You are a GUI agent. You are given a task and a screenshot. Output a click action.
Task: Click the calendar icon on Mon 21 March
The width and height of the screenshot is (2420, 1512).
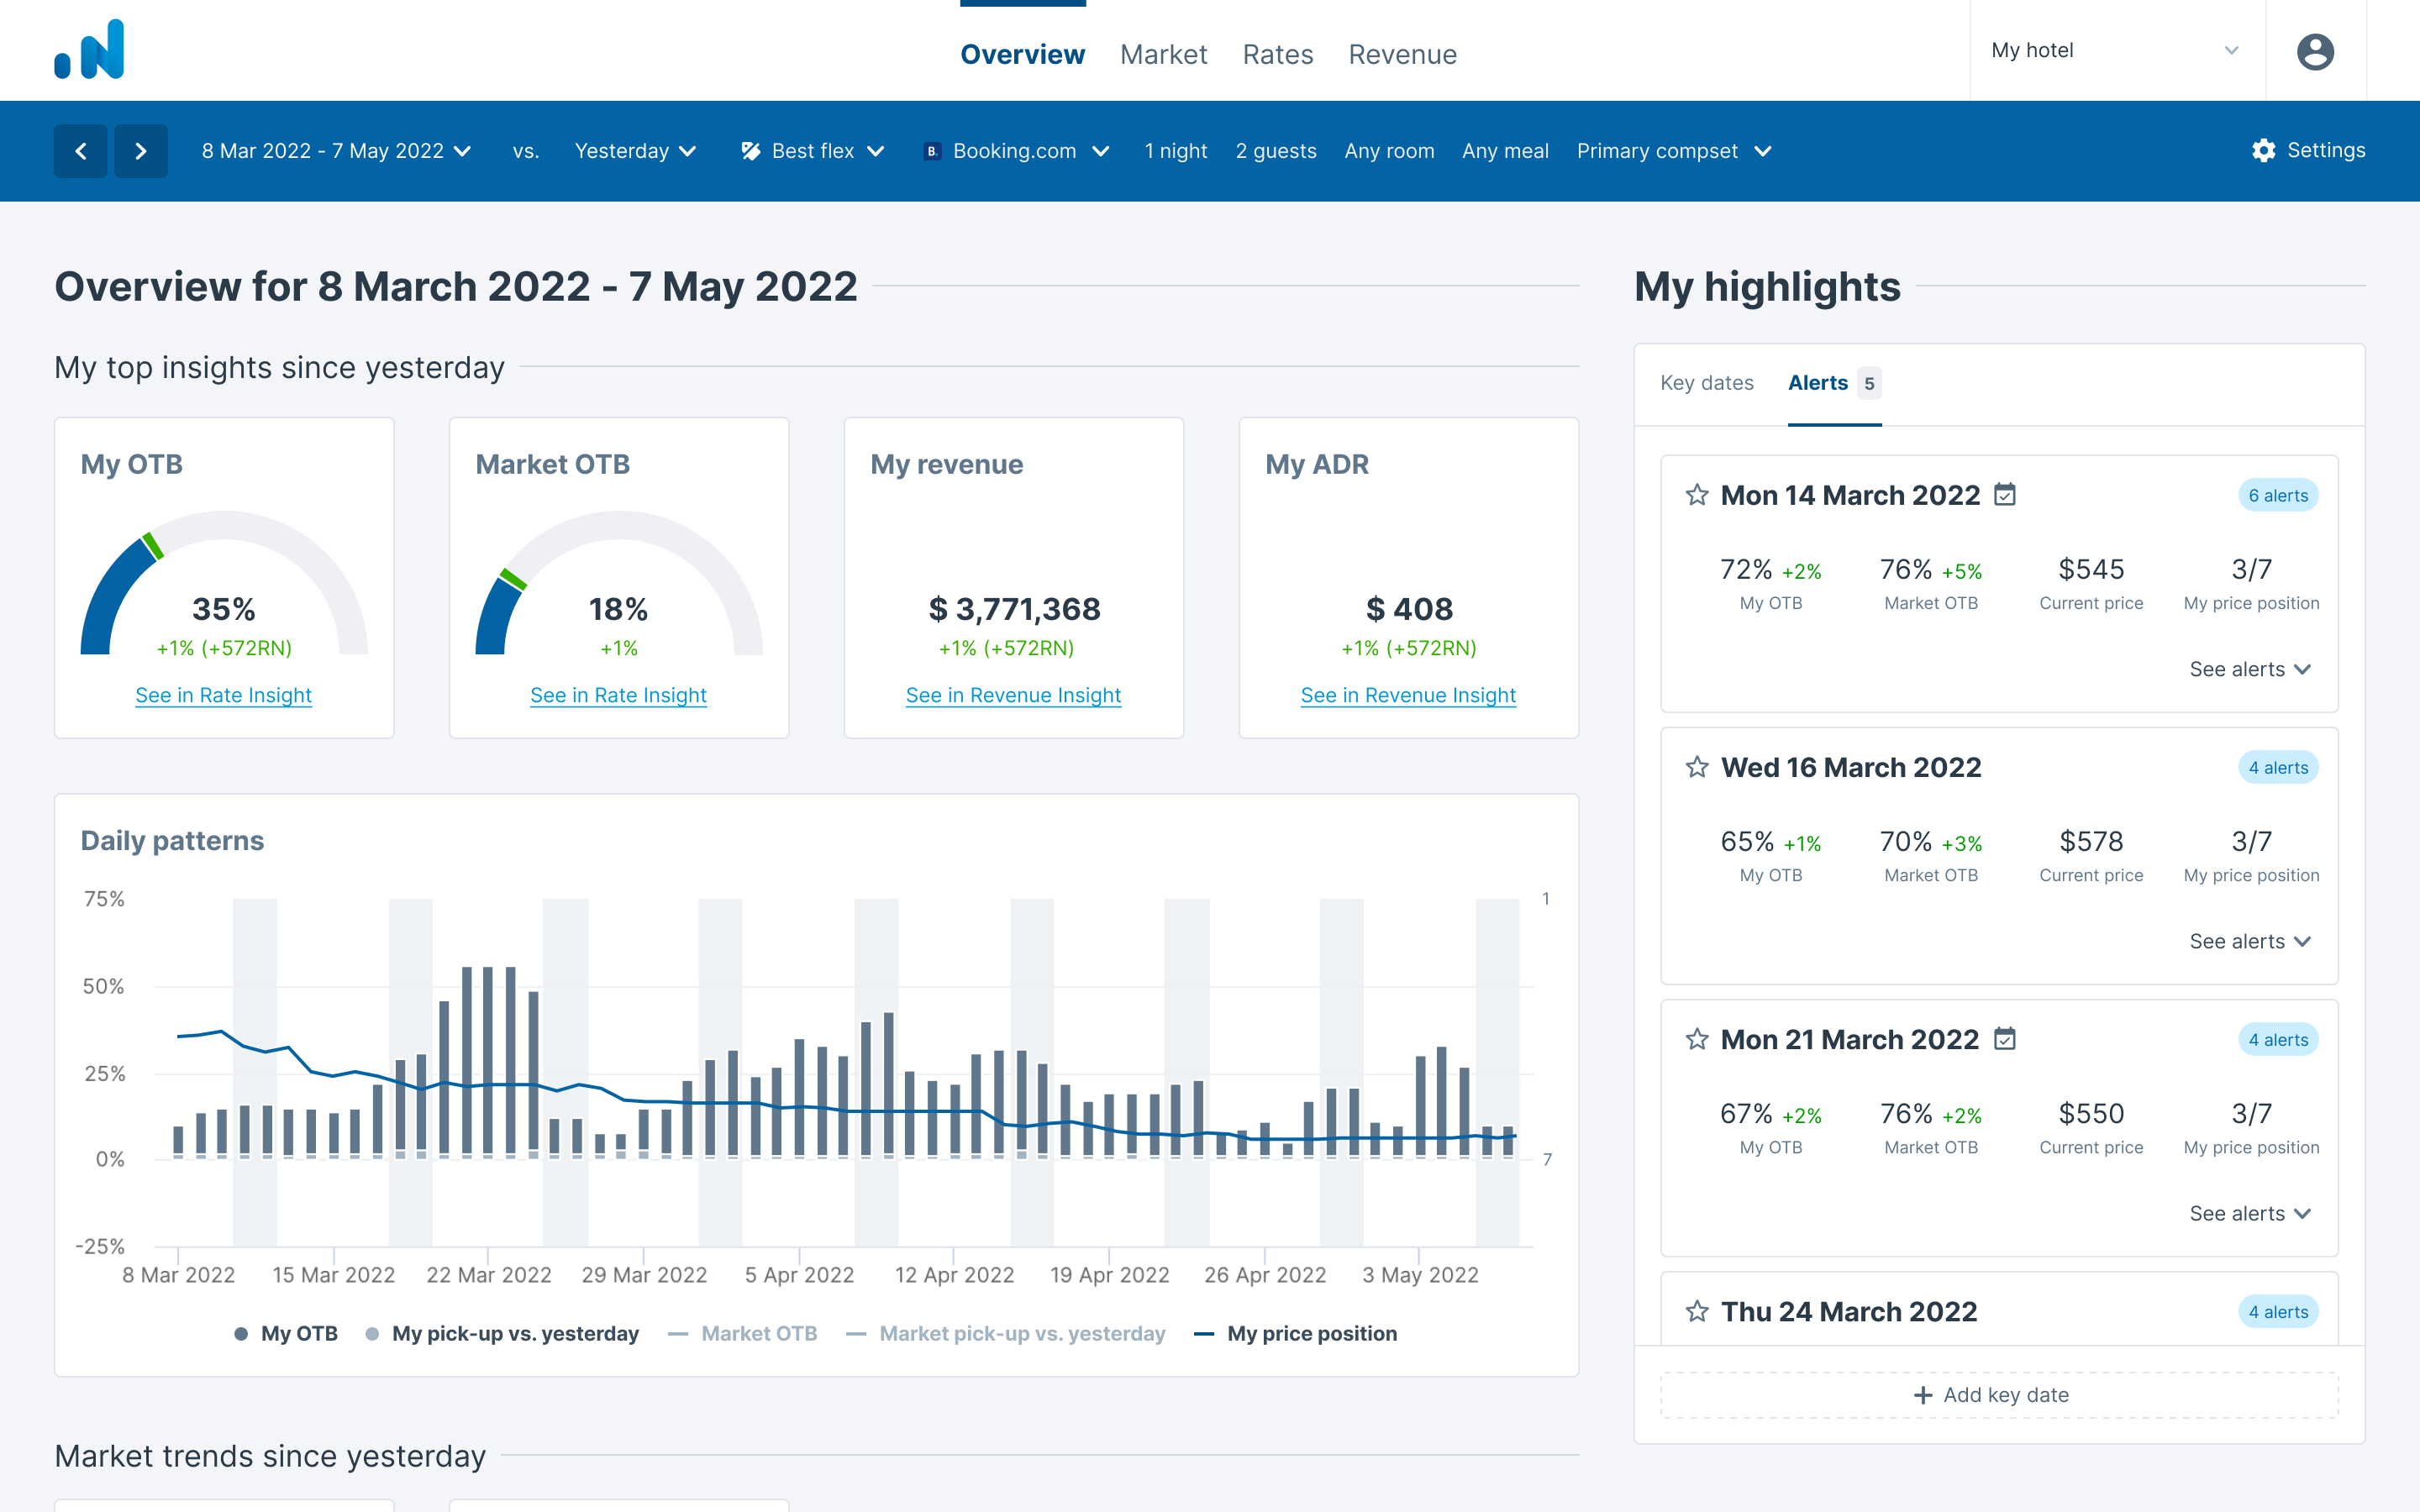click(2006, 1040)
